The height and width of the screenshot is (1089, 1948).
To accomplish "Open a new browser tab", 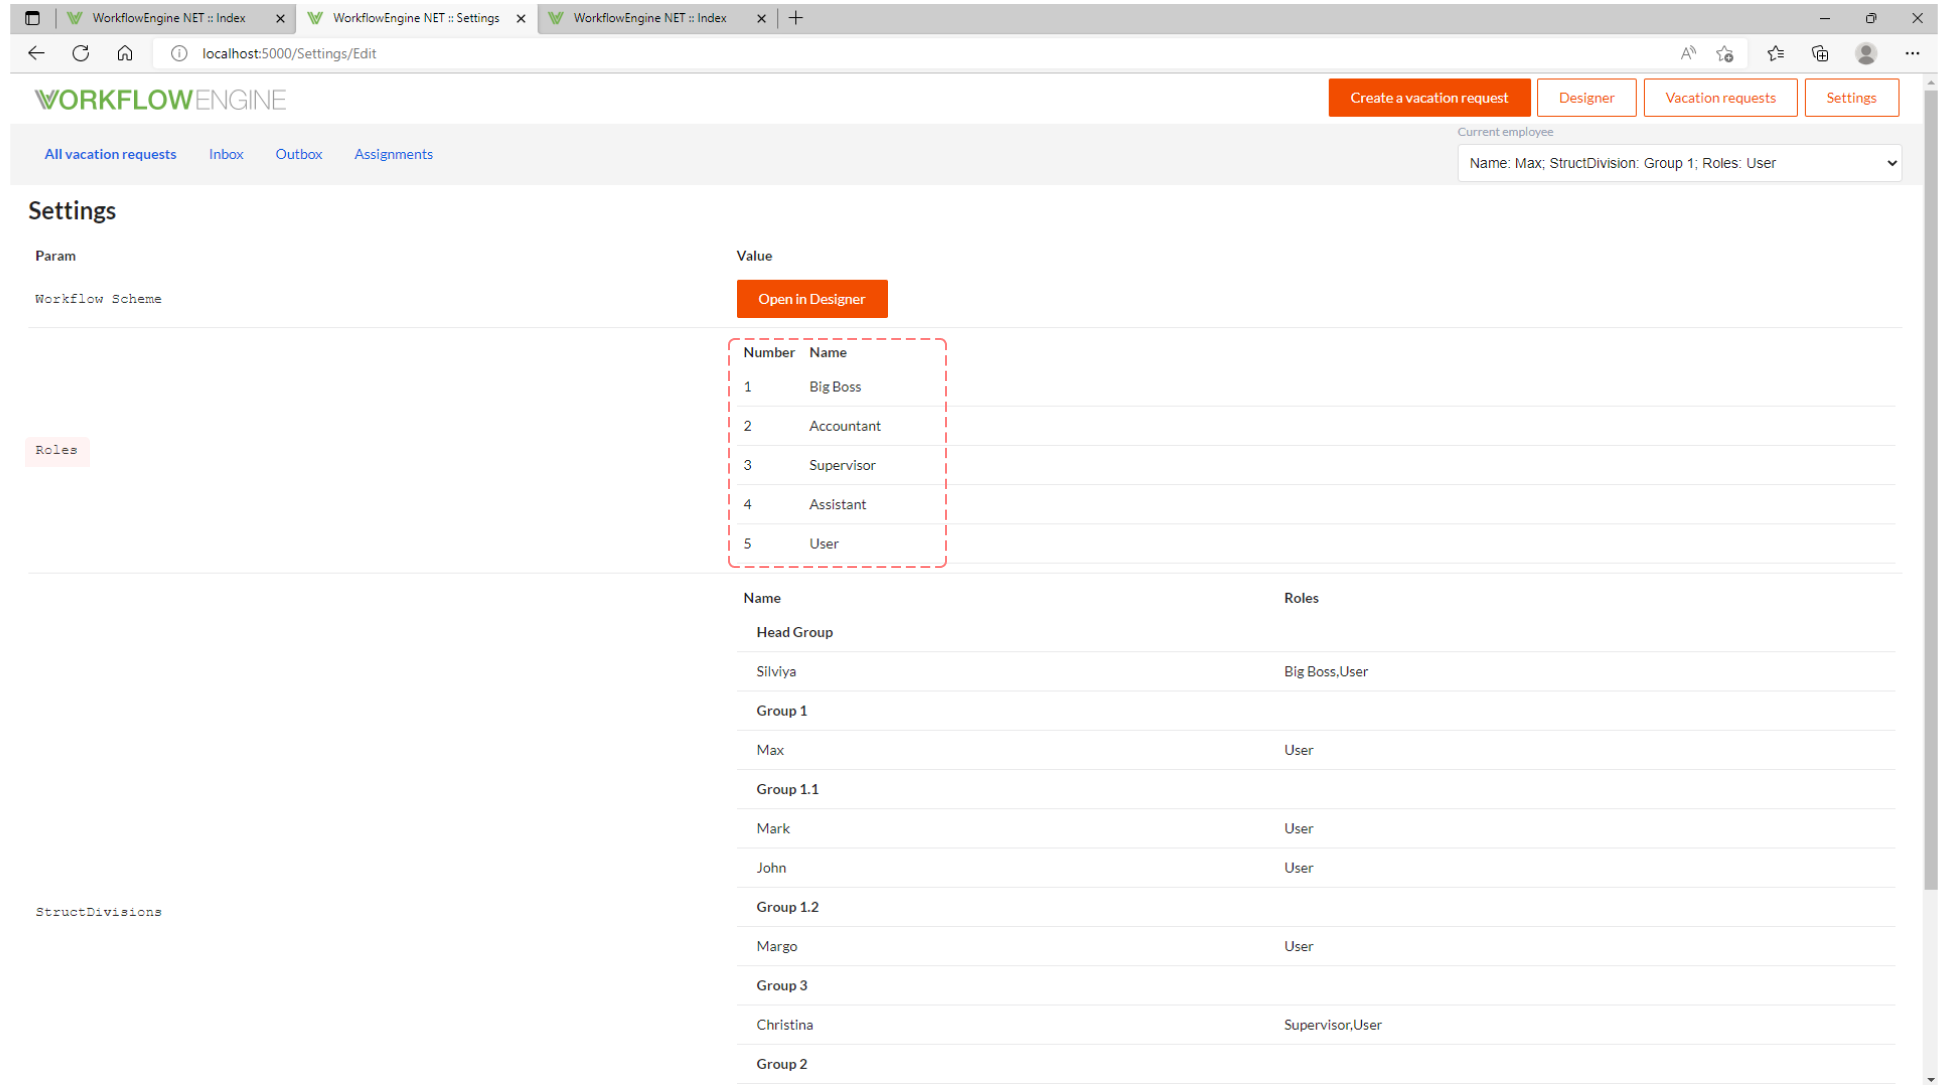I will click(796, 18).
